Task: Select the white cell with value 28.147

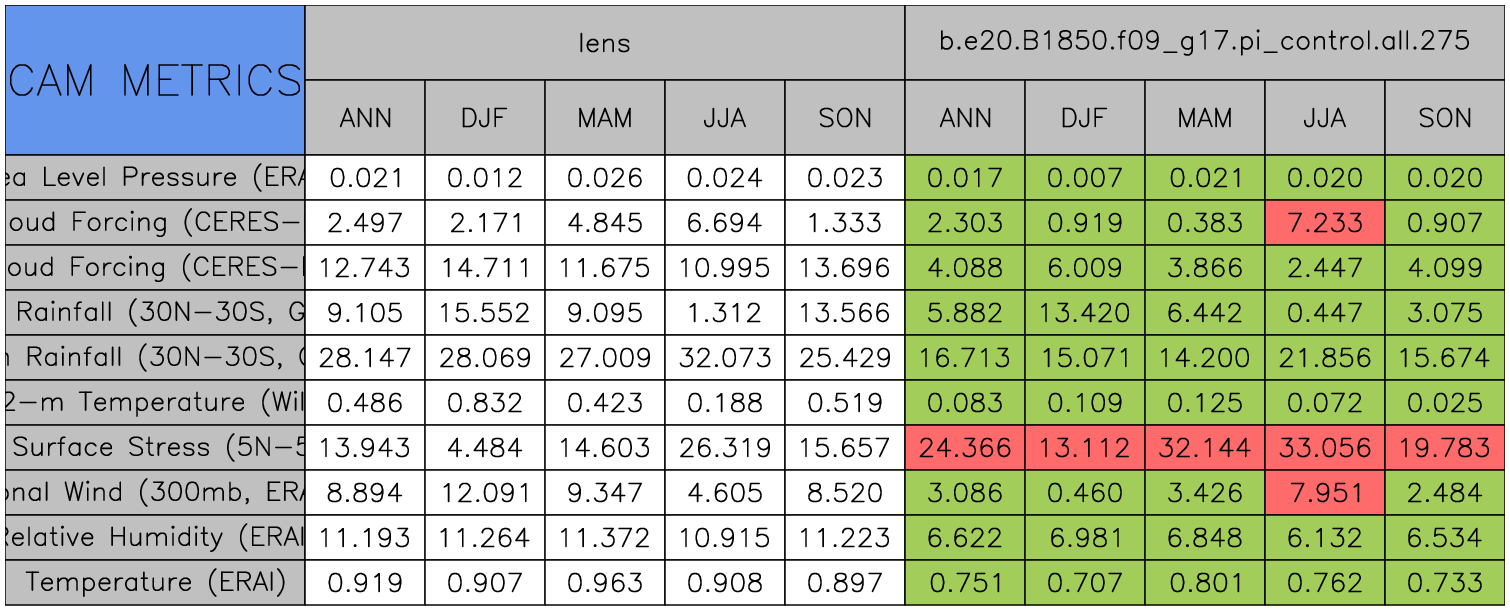Action: (365, 357)
